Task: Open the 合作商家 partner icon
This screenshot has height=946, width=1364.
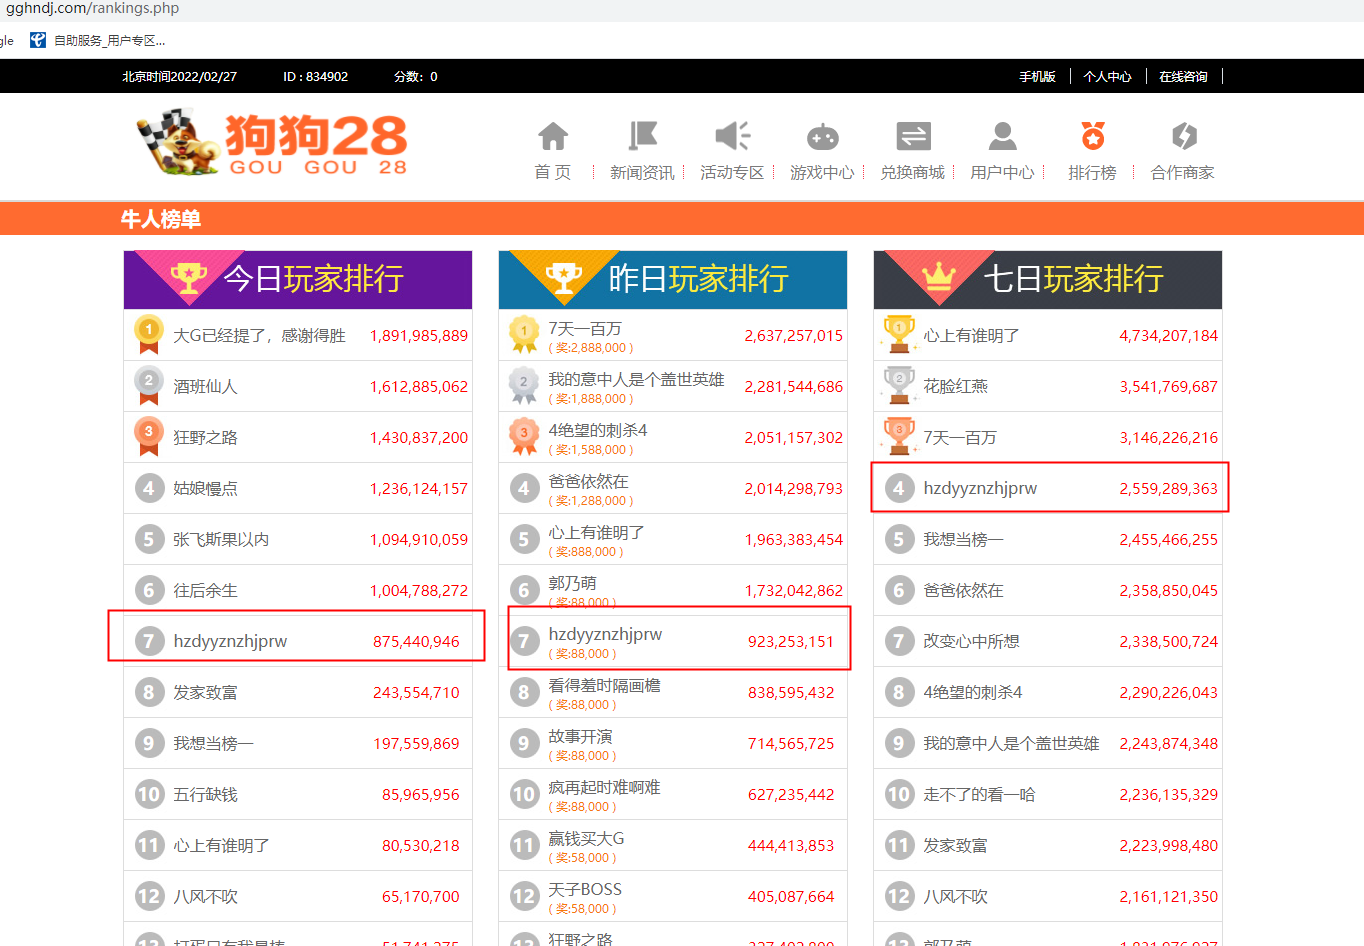Action: 1183,137
